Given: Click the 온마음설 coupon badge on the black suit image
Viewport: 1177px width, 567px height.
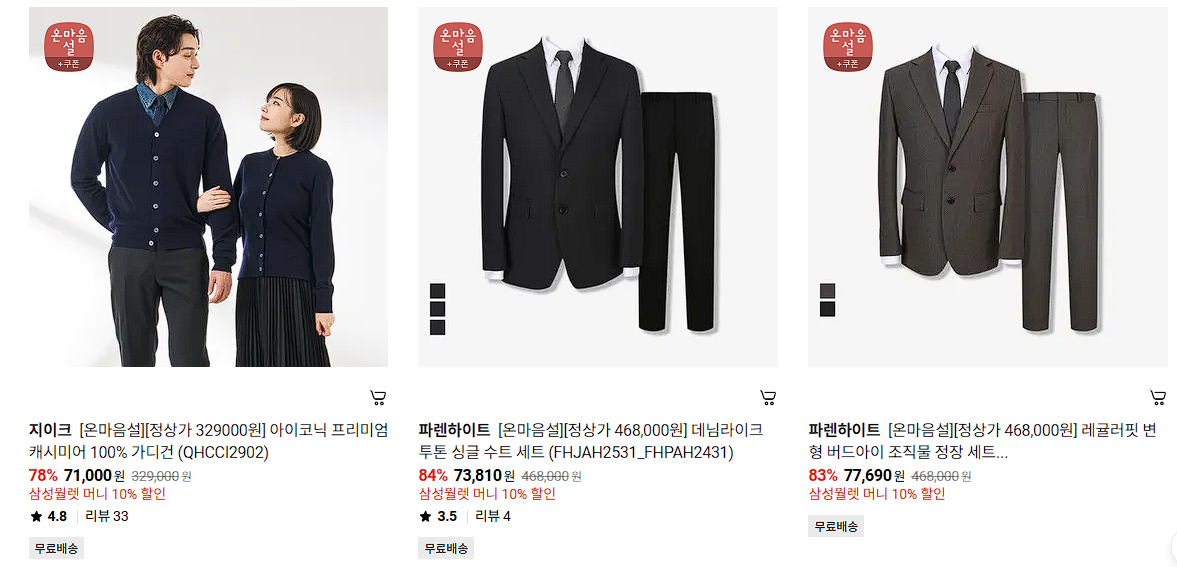Looking at the screenshot, I should pyautogui.click(x=459, y=47).
